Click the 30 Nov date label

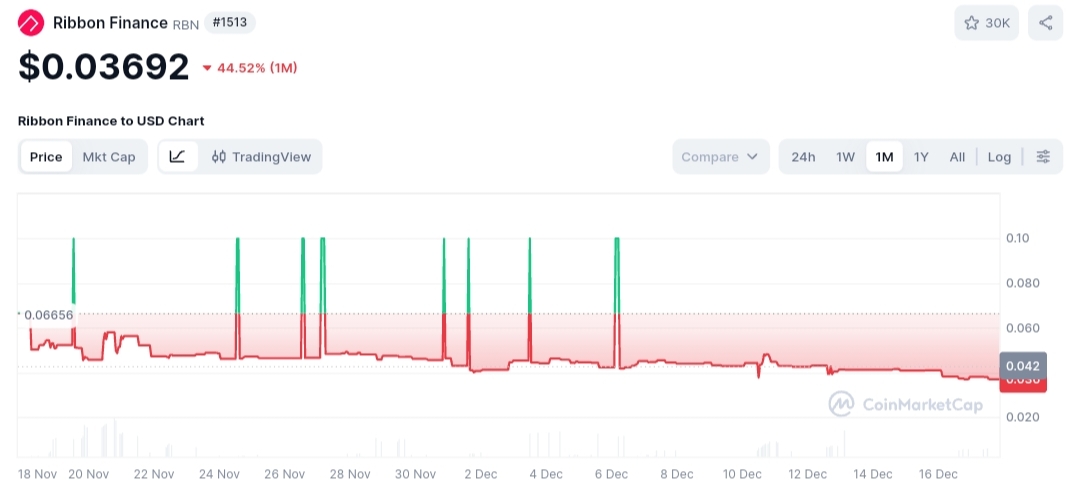click(415, 474)
